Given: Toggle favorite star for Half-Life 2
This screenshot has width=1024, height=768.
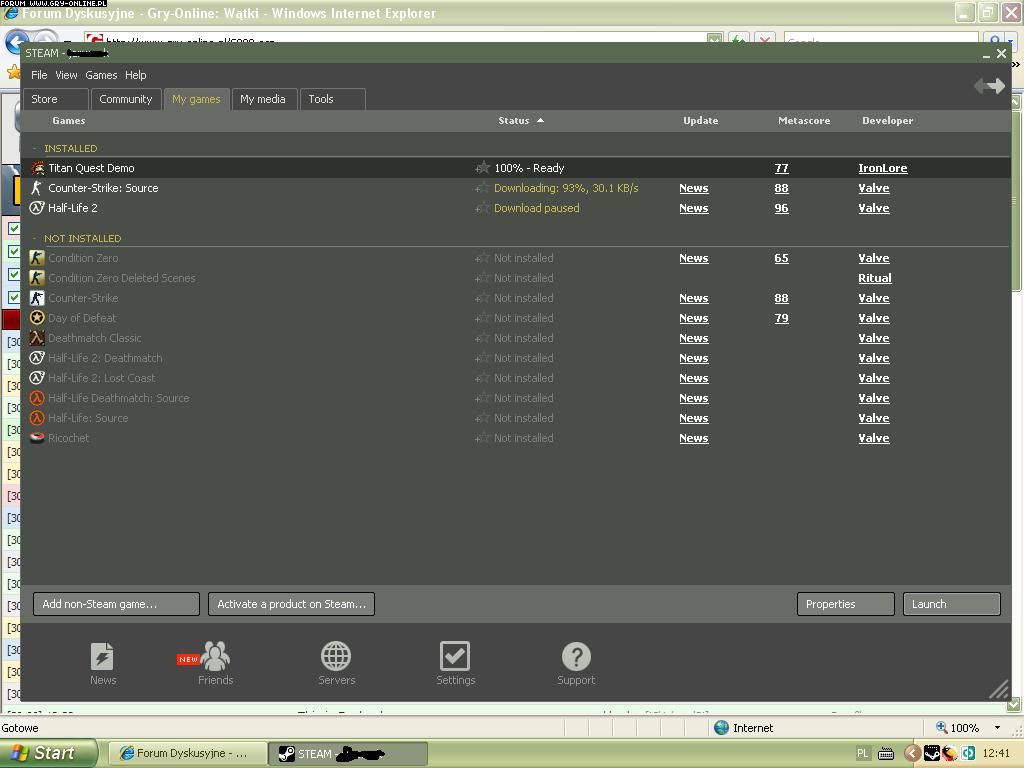Looking at the screenshot, I should [x=483, y=208].
